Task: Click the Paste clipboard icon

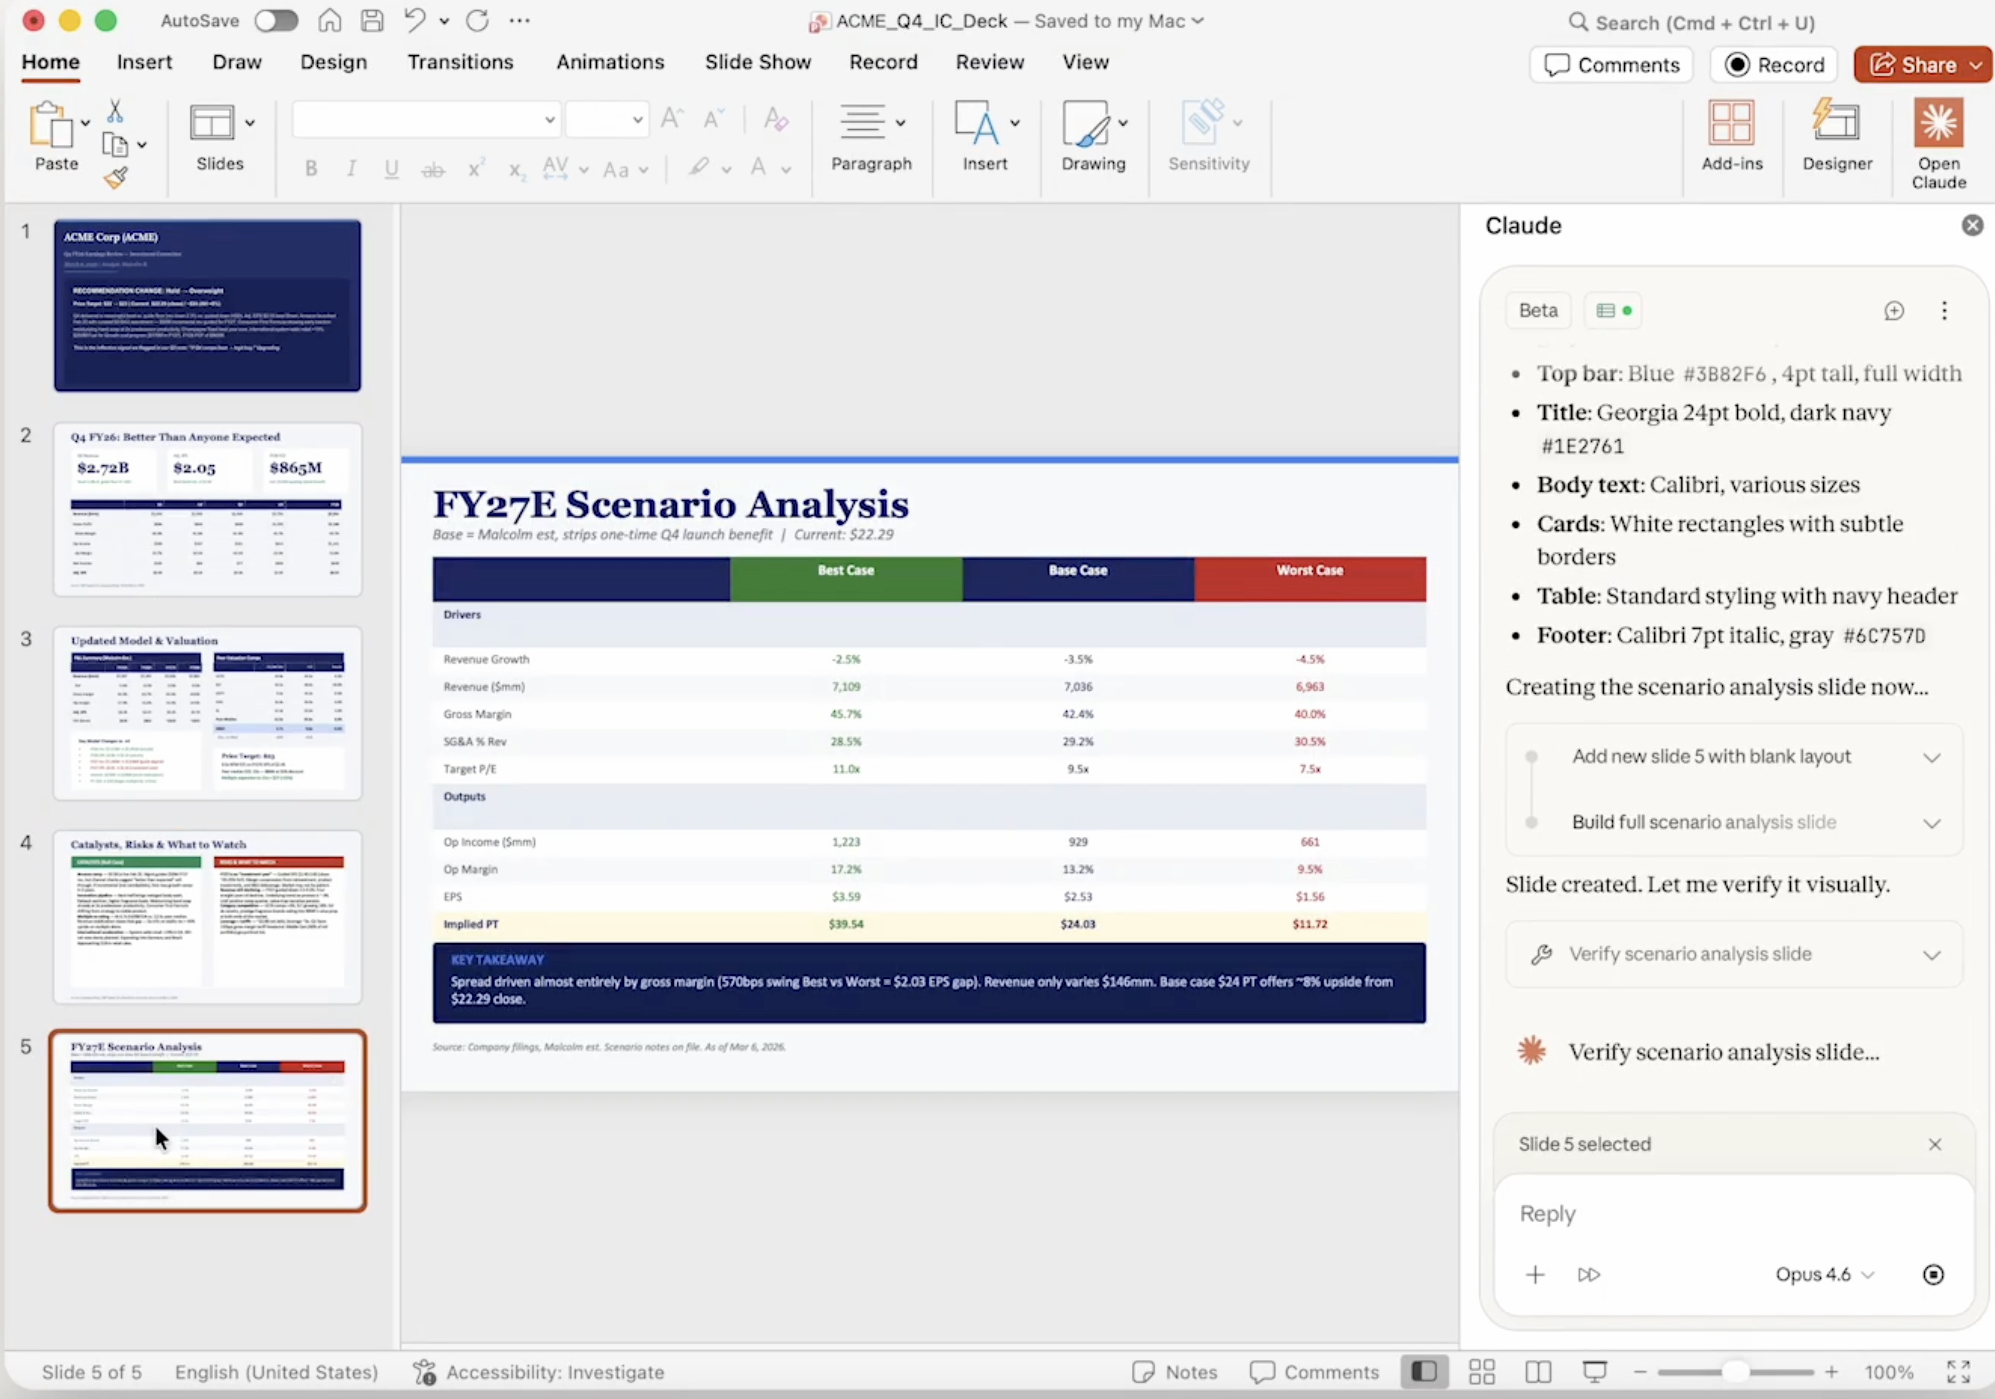Action: (x=50, y=125)
